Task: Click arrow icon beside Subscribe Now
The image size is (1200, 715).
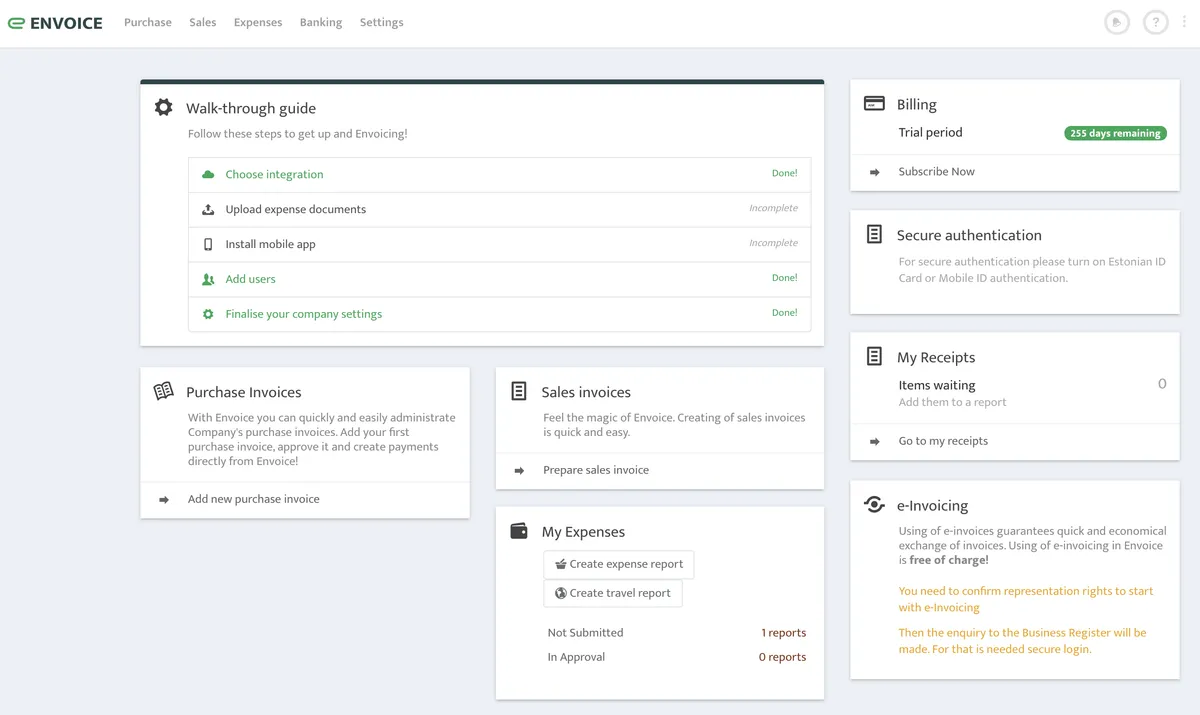Action: [875, 172]
